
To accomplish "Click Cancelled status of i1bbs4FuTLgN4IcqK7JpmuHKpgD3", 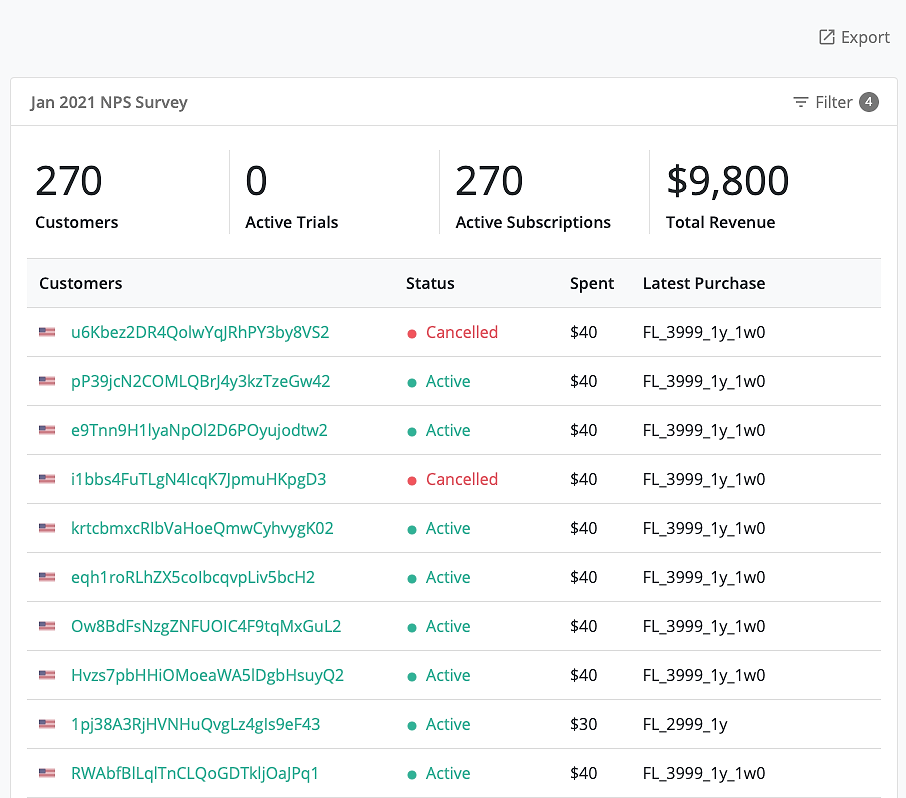I will tap(452, 480).
